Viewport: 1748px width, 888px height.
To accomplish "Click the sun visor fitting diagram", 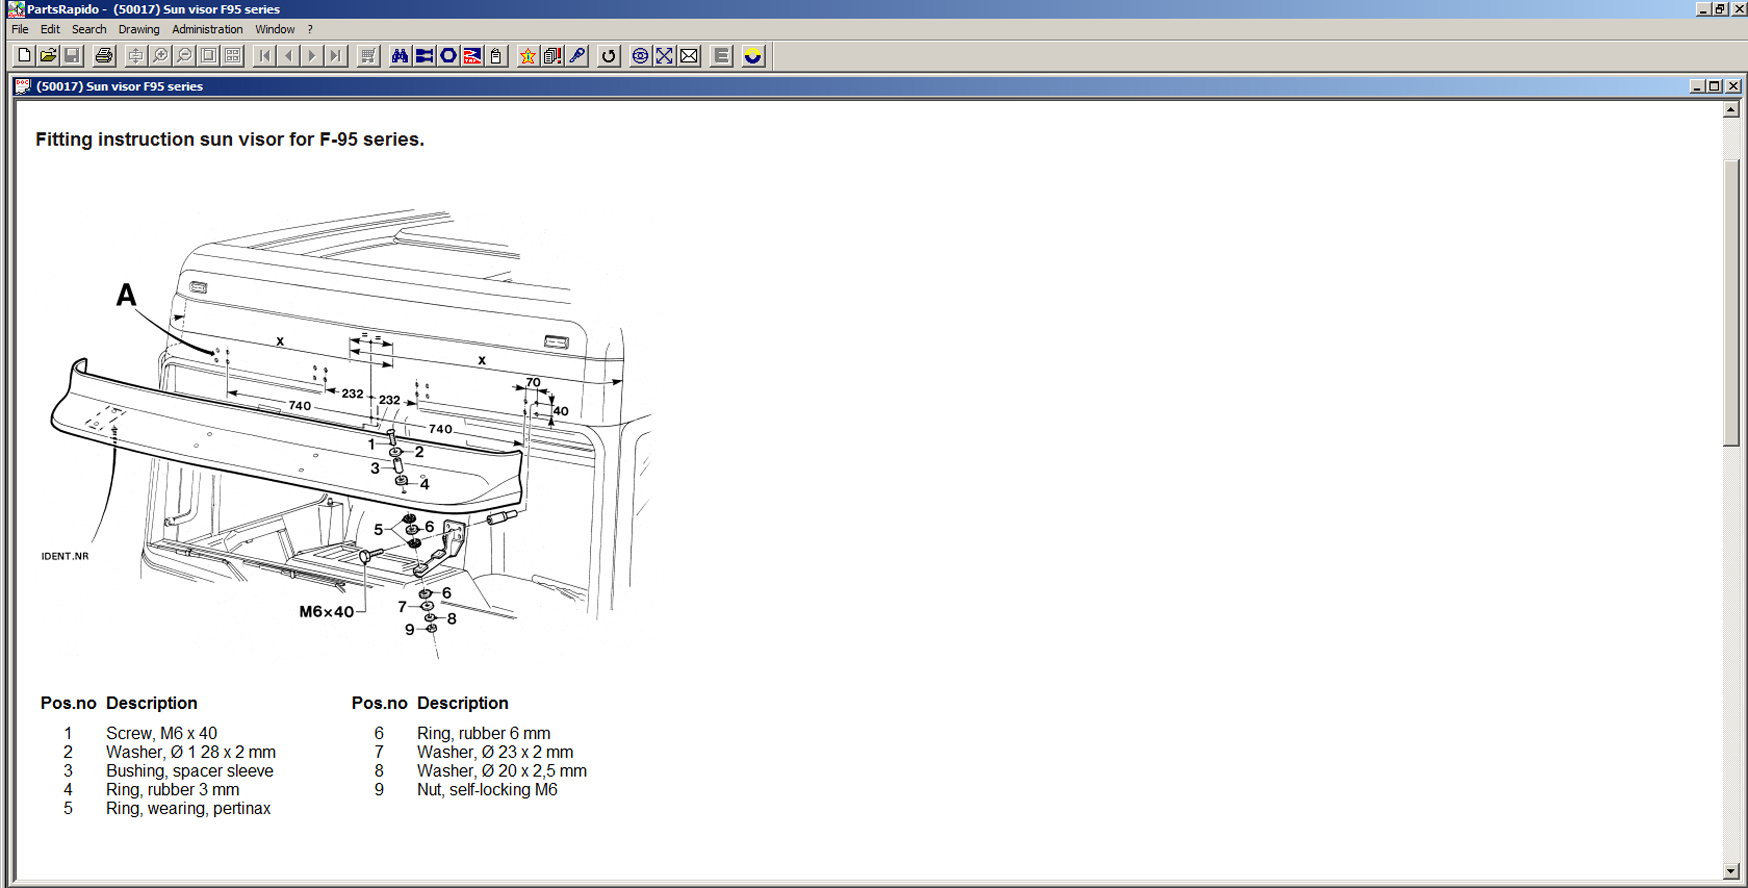I will click(x=350, y=430).
